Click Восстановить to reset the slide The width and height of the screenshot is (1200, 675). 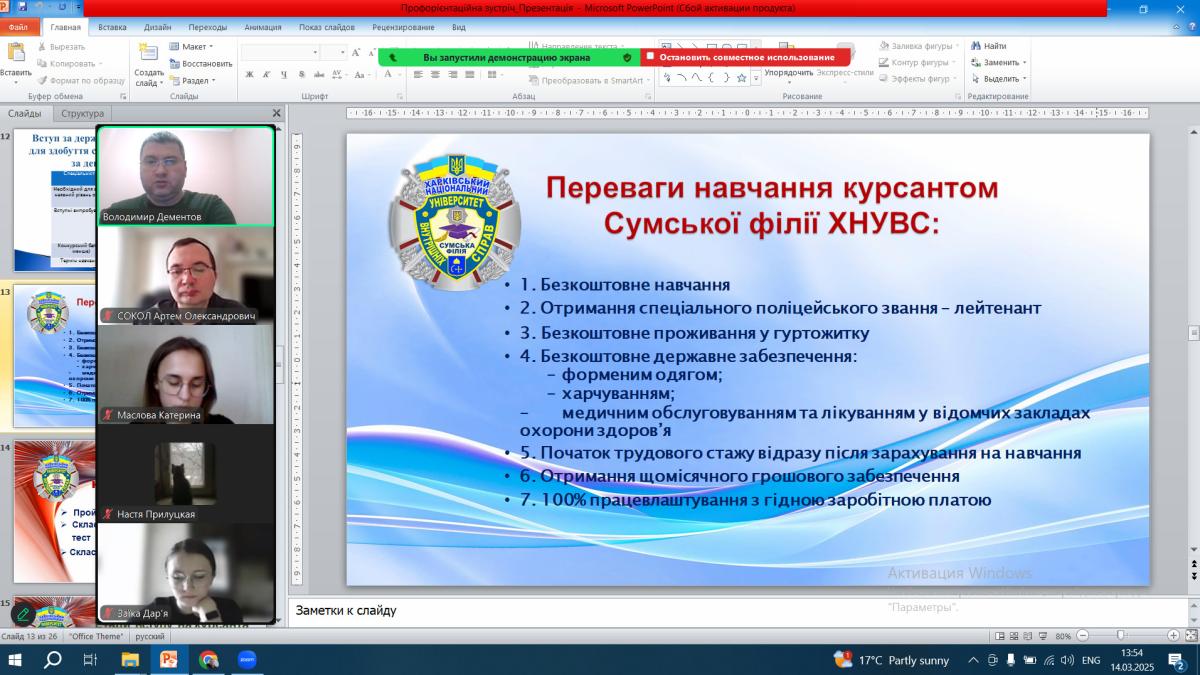(x=201, y=63)
